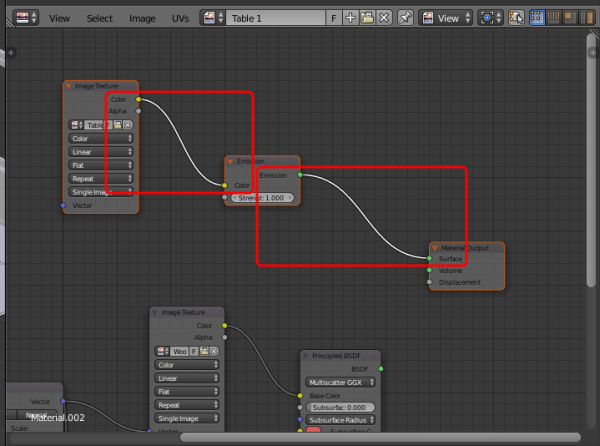Open Flat dropdown in lower Image Texture

(187, 392)
